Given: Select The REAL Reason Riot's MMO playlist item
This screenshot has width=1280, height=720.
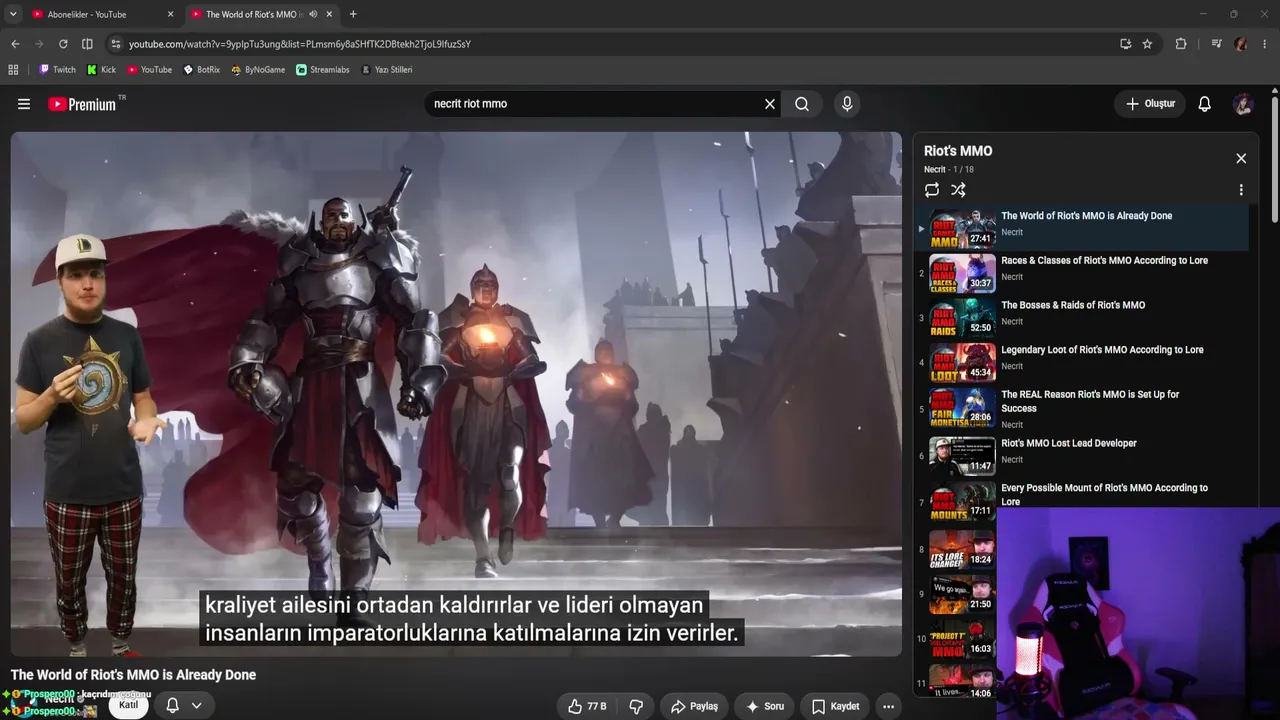Looking at the screenshot, I should point(1082,409).
